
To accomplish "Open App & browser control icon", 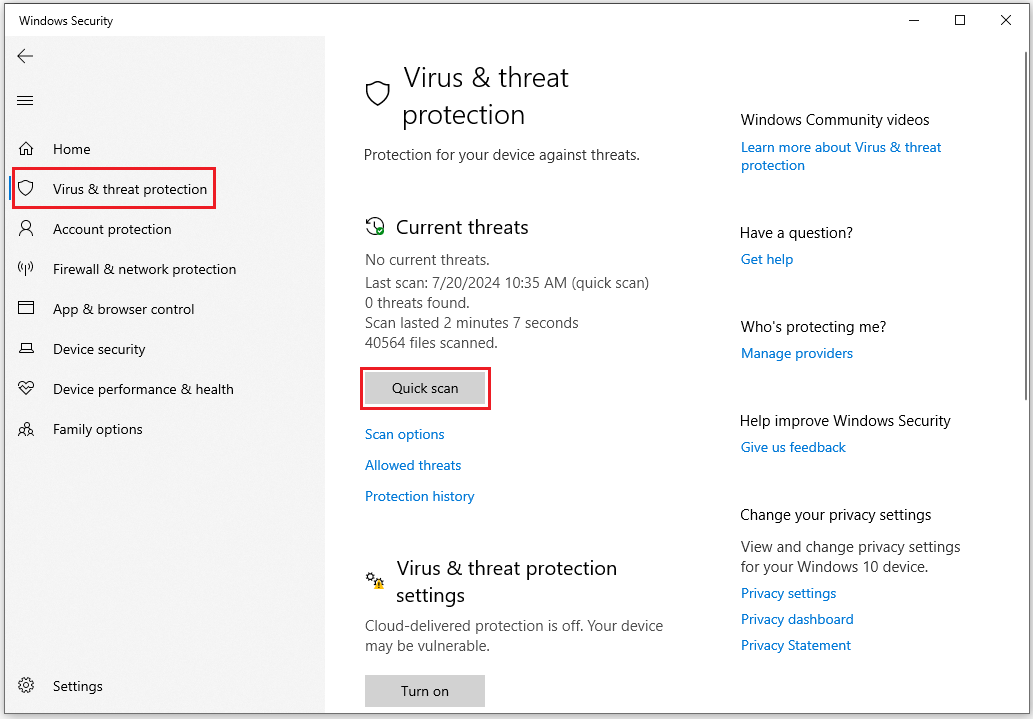I will point(27,309).
